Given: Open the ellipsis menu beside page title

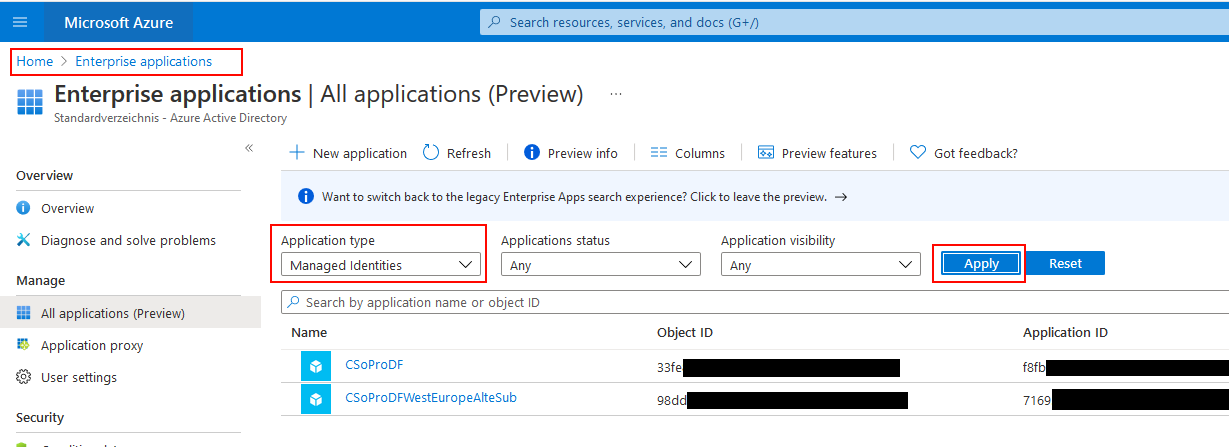Looking at the screenshot, I should tap(616, 94).
